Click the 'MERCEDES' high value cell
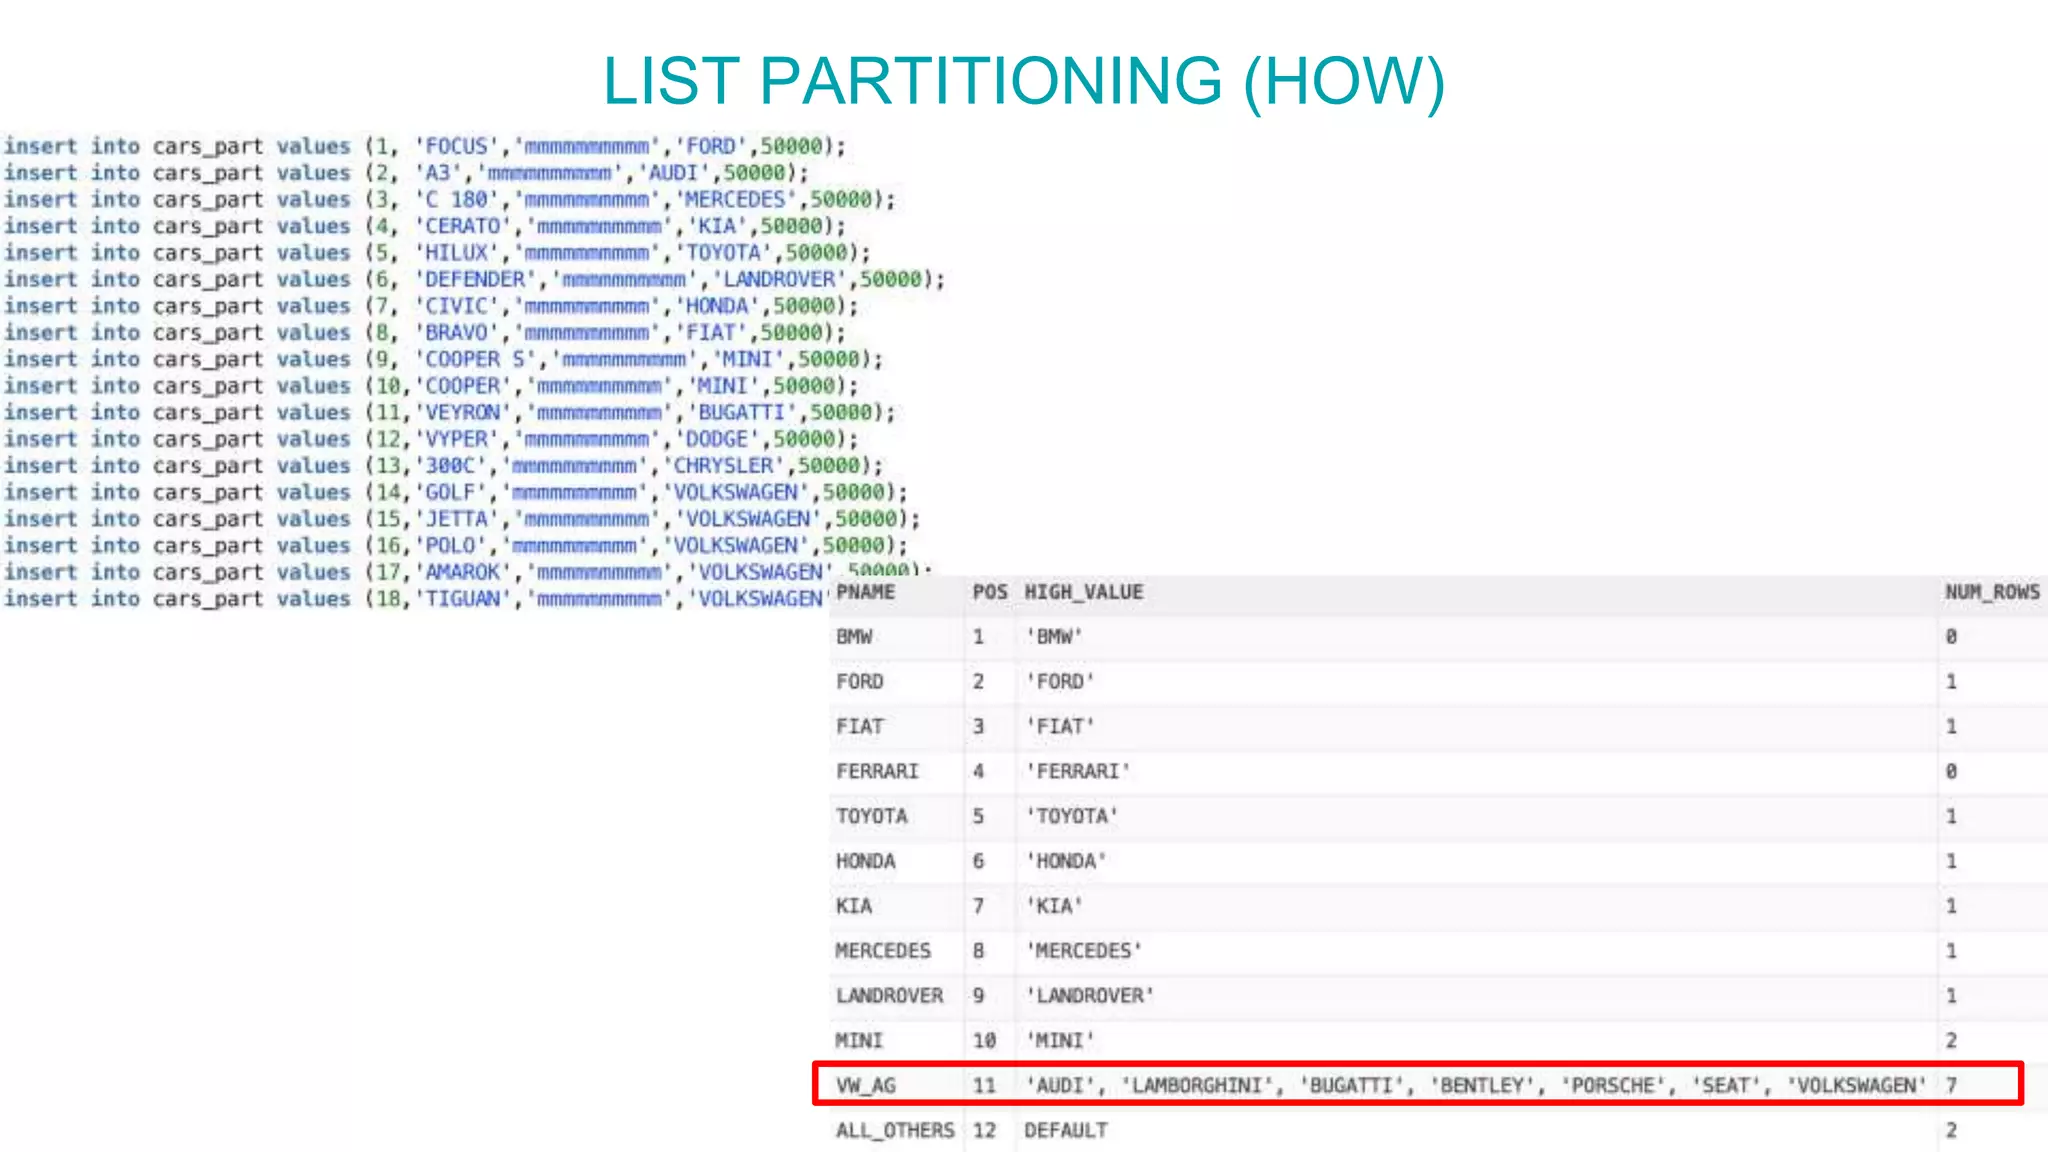 click(1083, 951)
